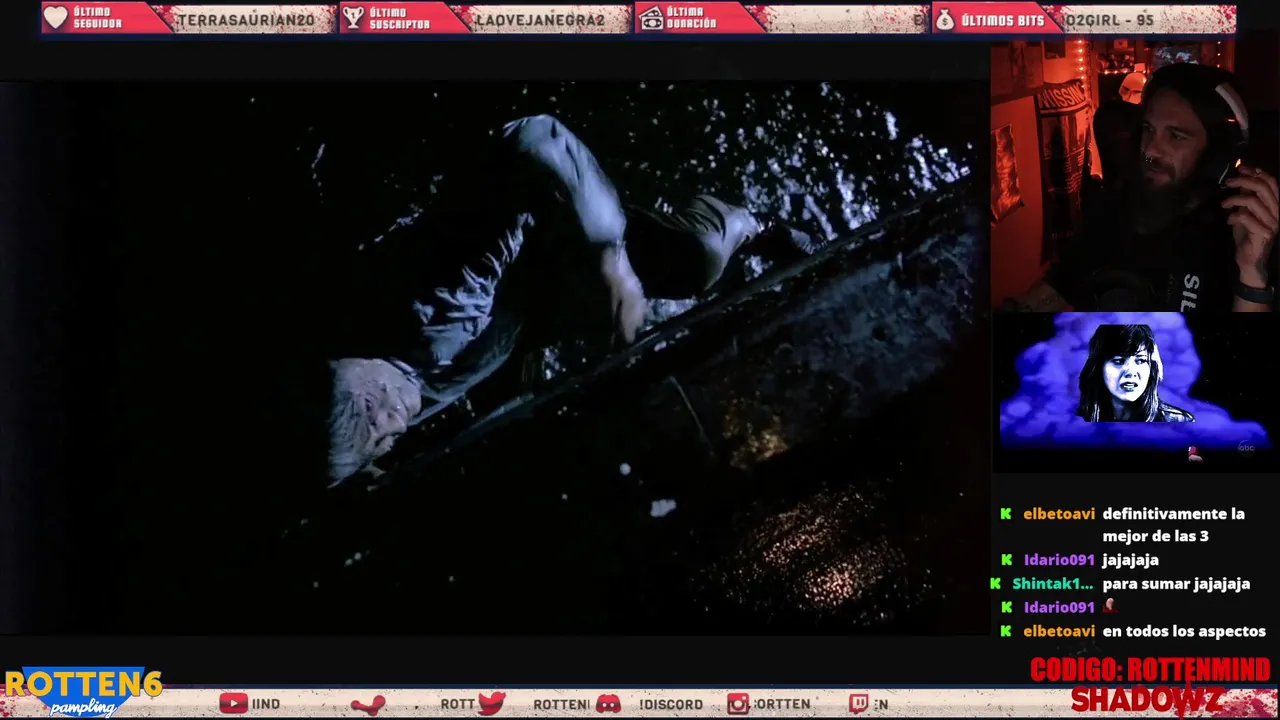The width and height of the screenshot is (1280, 720).
Task: Click the emote in Idario091's second message
Action: (1108, 606)
